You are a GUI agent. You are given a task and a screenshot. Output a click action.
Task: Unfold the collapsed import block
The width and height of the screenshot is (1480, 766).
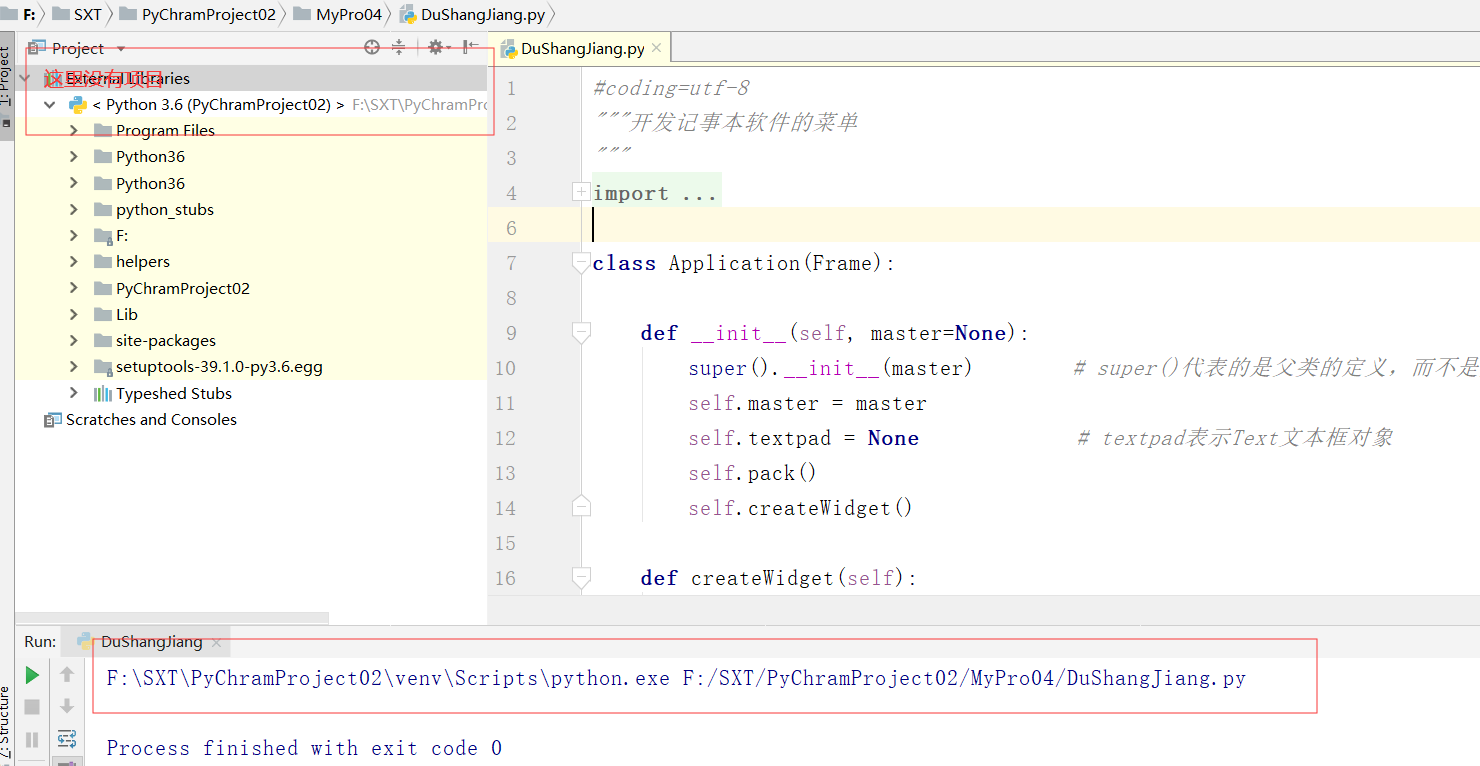pos(581,192)
